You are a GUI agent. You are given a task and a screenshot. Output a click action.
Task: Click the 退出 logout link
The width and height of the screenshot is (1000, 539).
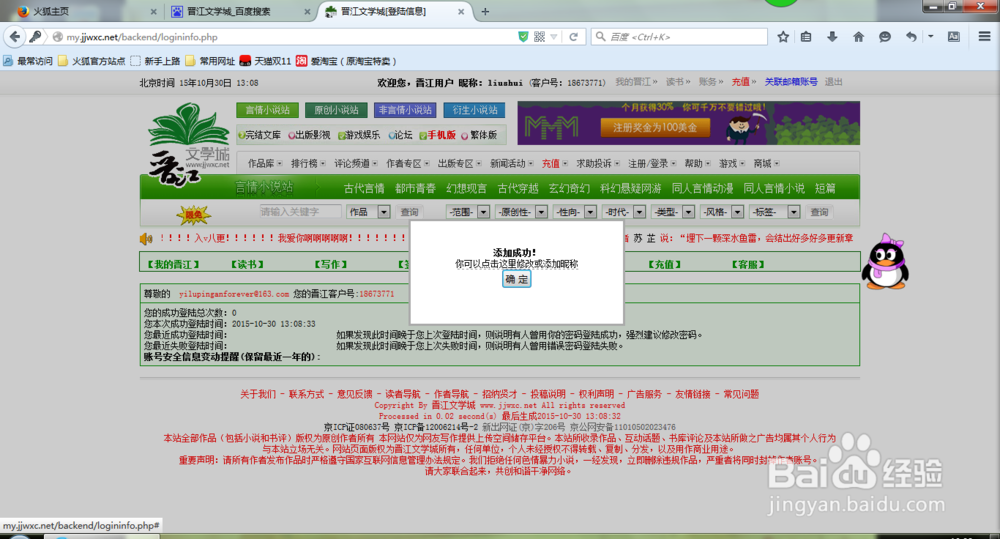(x=834, y=82)
